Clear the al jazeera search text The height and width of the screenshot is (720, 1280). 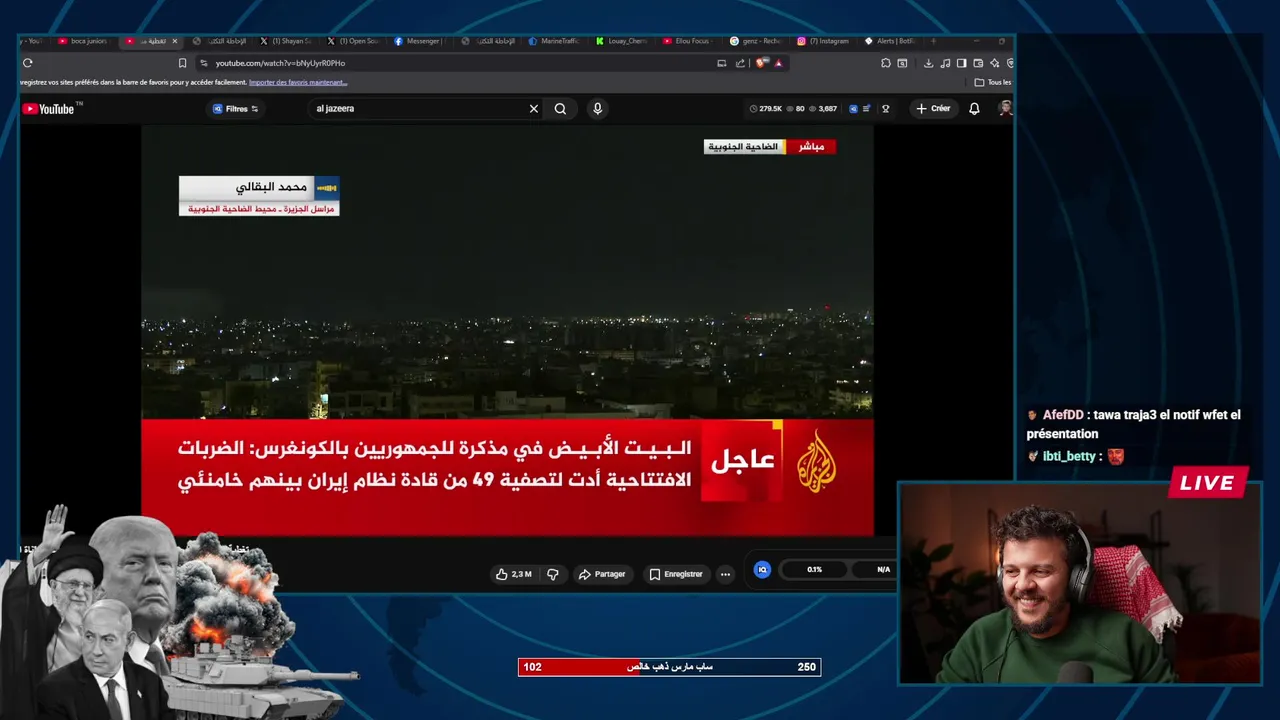coord(534,109)
